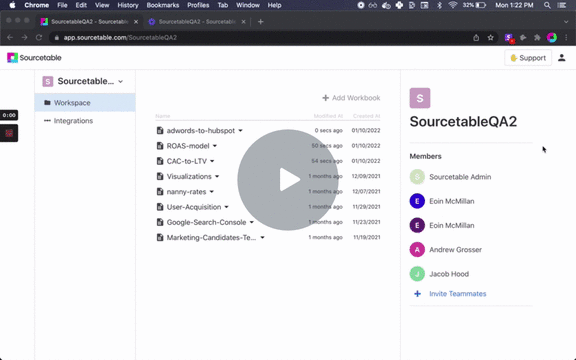The image size is (576, 360).
Task: Open the Chrome extensions puzzle icon
Action: (x=537, y=37)
